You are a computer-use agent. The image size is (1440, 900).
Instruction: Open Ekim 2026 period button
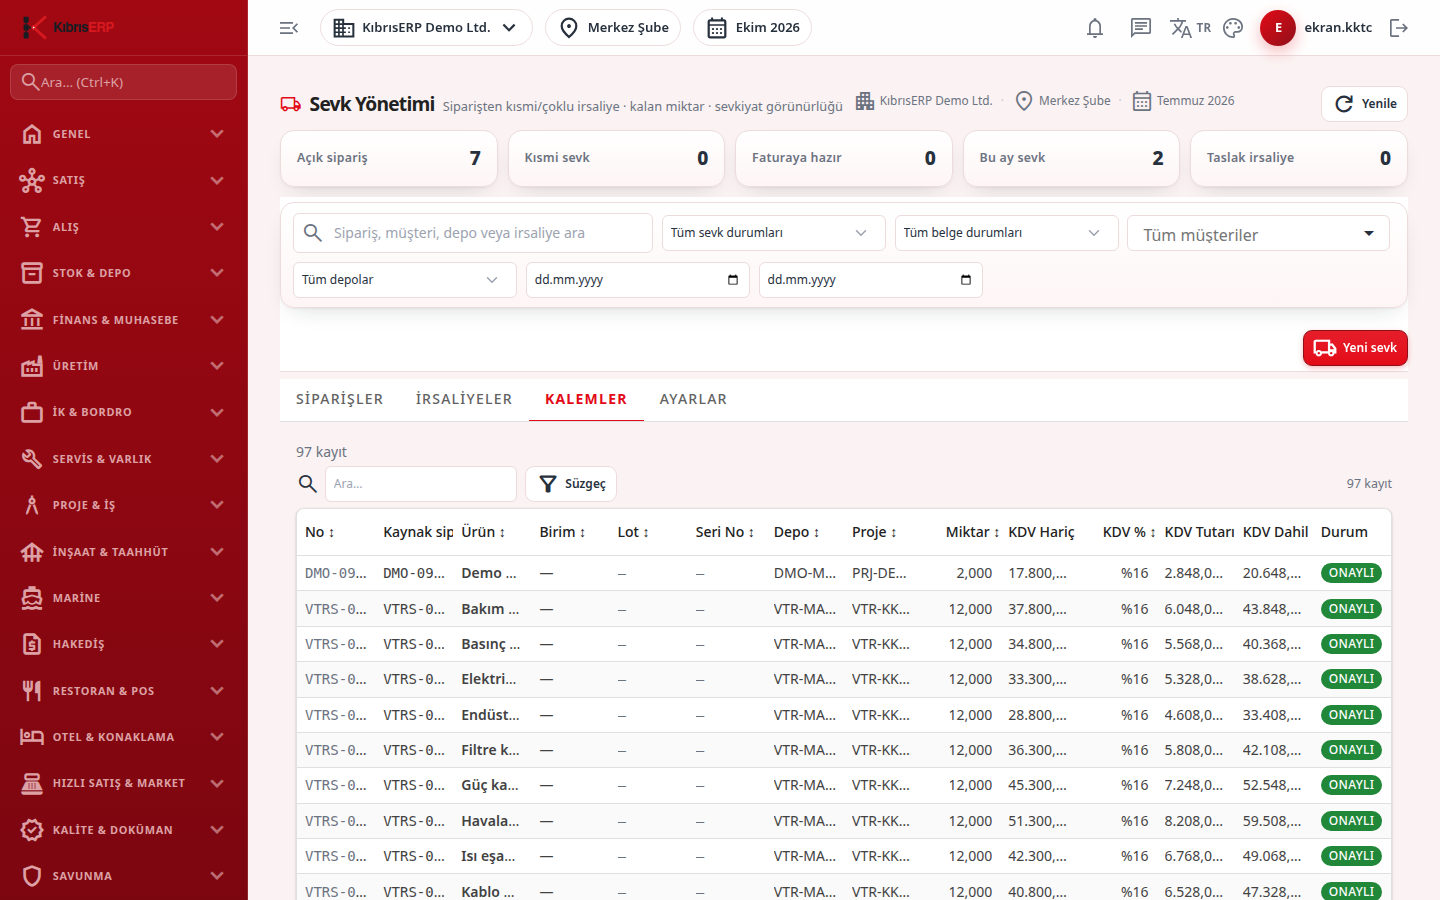pyautogui.click(x=752, y=28)
